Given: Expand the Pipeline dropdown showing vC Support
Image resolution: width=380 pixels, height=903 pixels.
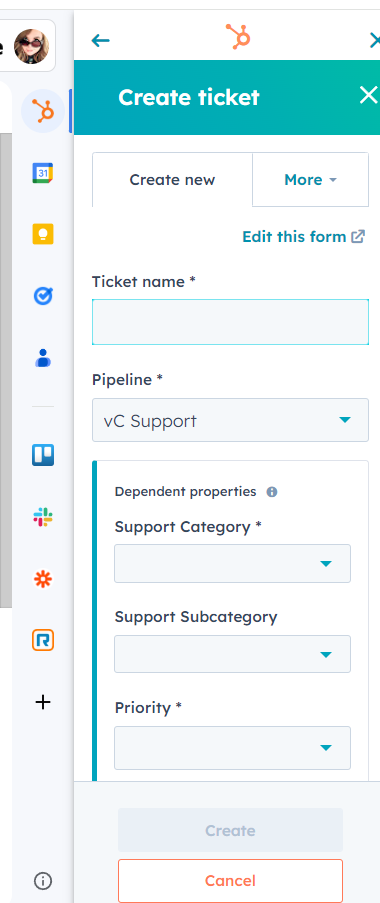Looking at the screenshot, I should pyautogui.click(x=230, y=420).
